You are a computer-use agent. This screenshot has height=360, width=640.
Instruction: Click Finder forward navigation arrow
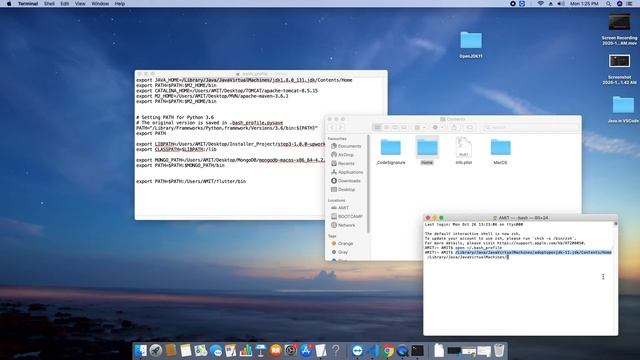pyautogui.click(x=341, y=128)
